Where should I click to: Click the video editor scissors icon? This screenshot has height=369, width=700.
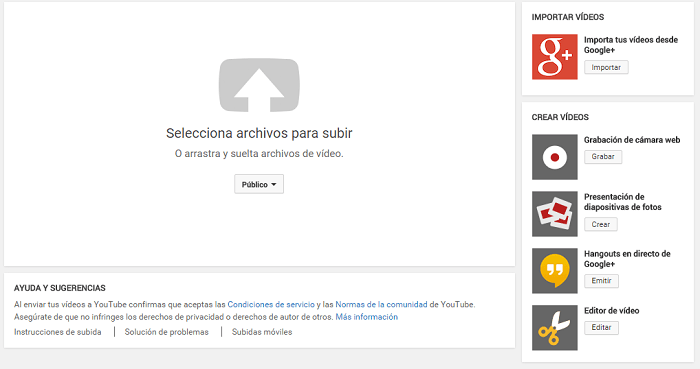click(x=554, y=328)
